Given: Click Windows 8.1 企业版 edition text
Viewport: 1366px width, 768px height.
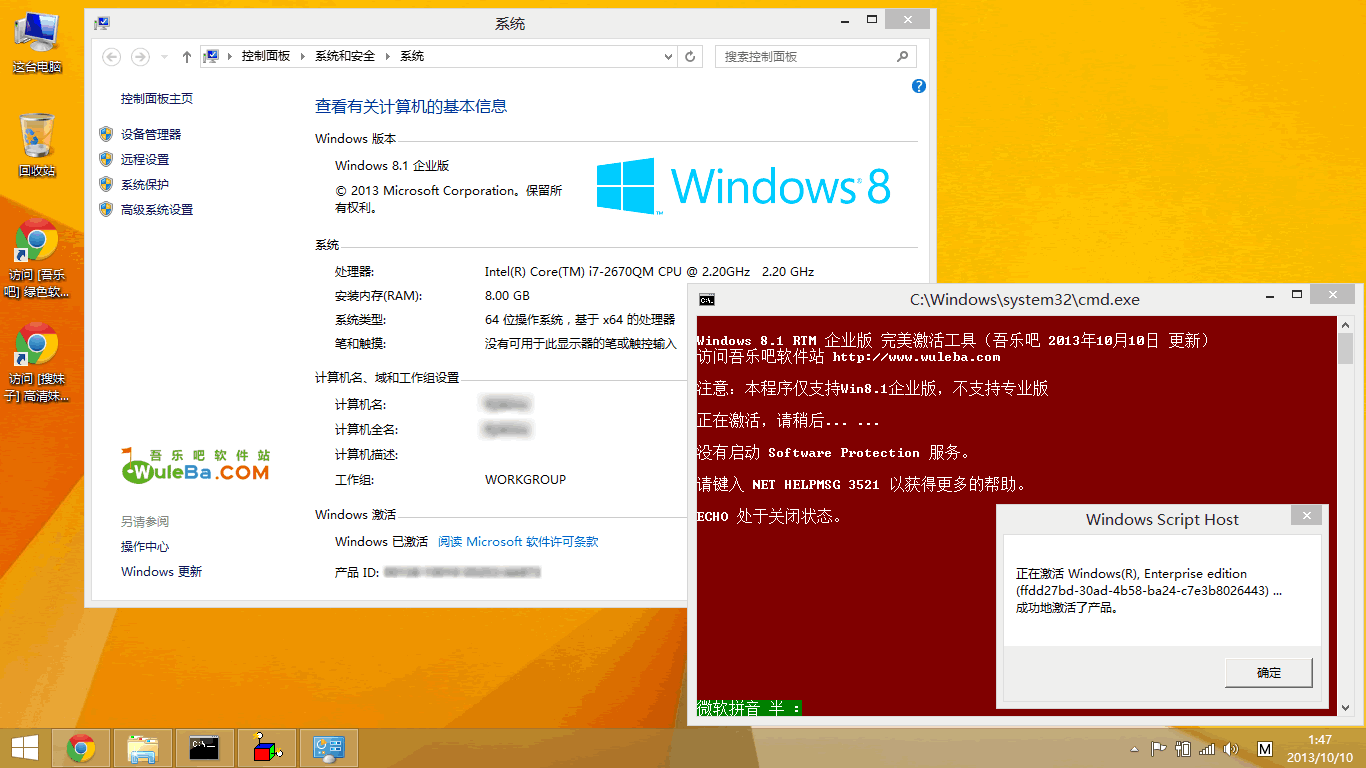Looking at the screenshot, I should pyautogui.click(x=392, y=166).
